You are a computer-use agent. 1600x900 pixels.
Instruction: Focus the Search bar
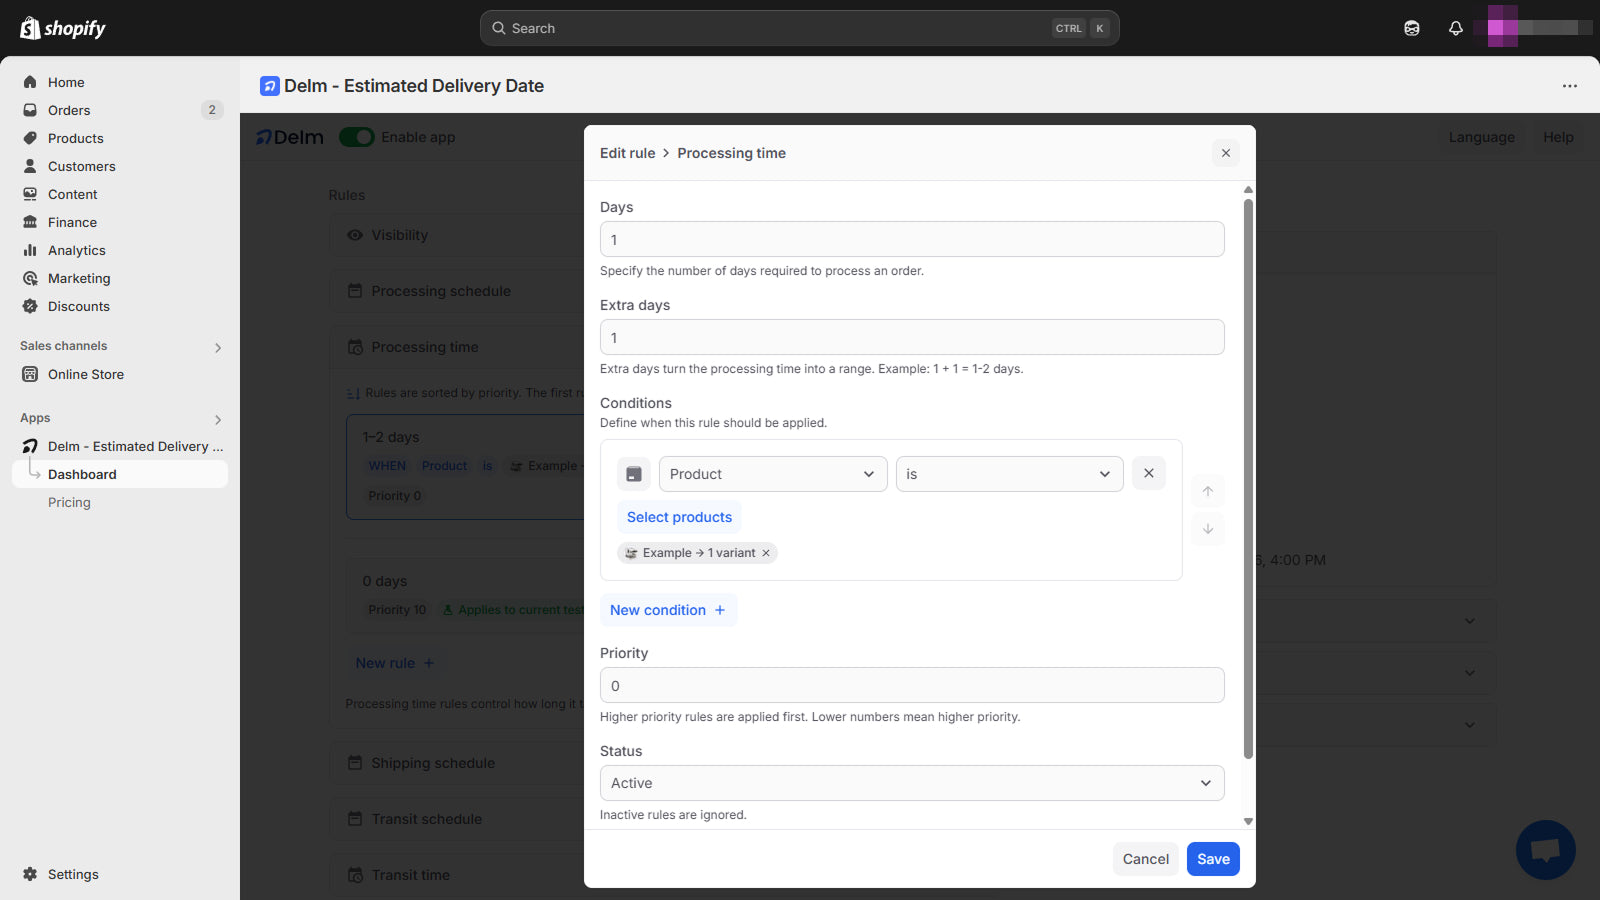pos(800,28)
